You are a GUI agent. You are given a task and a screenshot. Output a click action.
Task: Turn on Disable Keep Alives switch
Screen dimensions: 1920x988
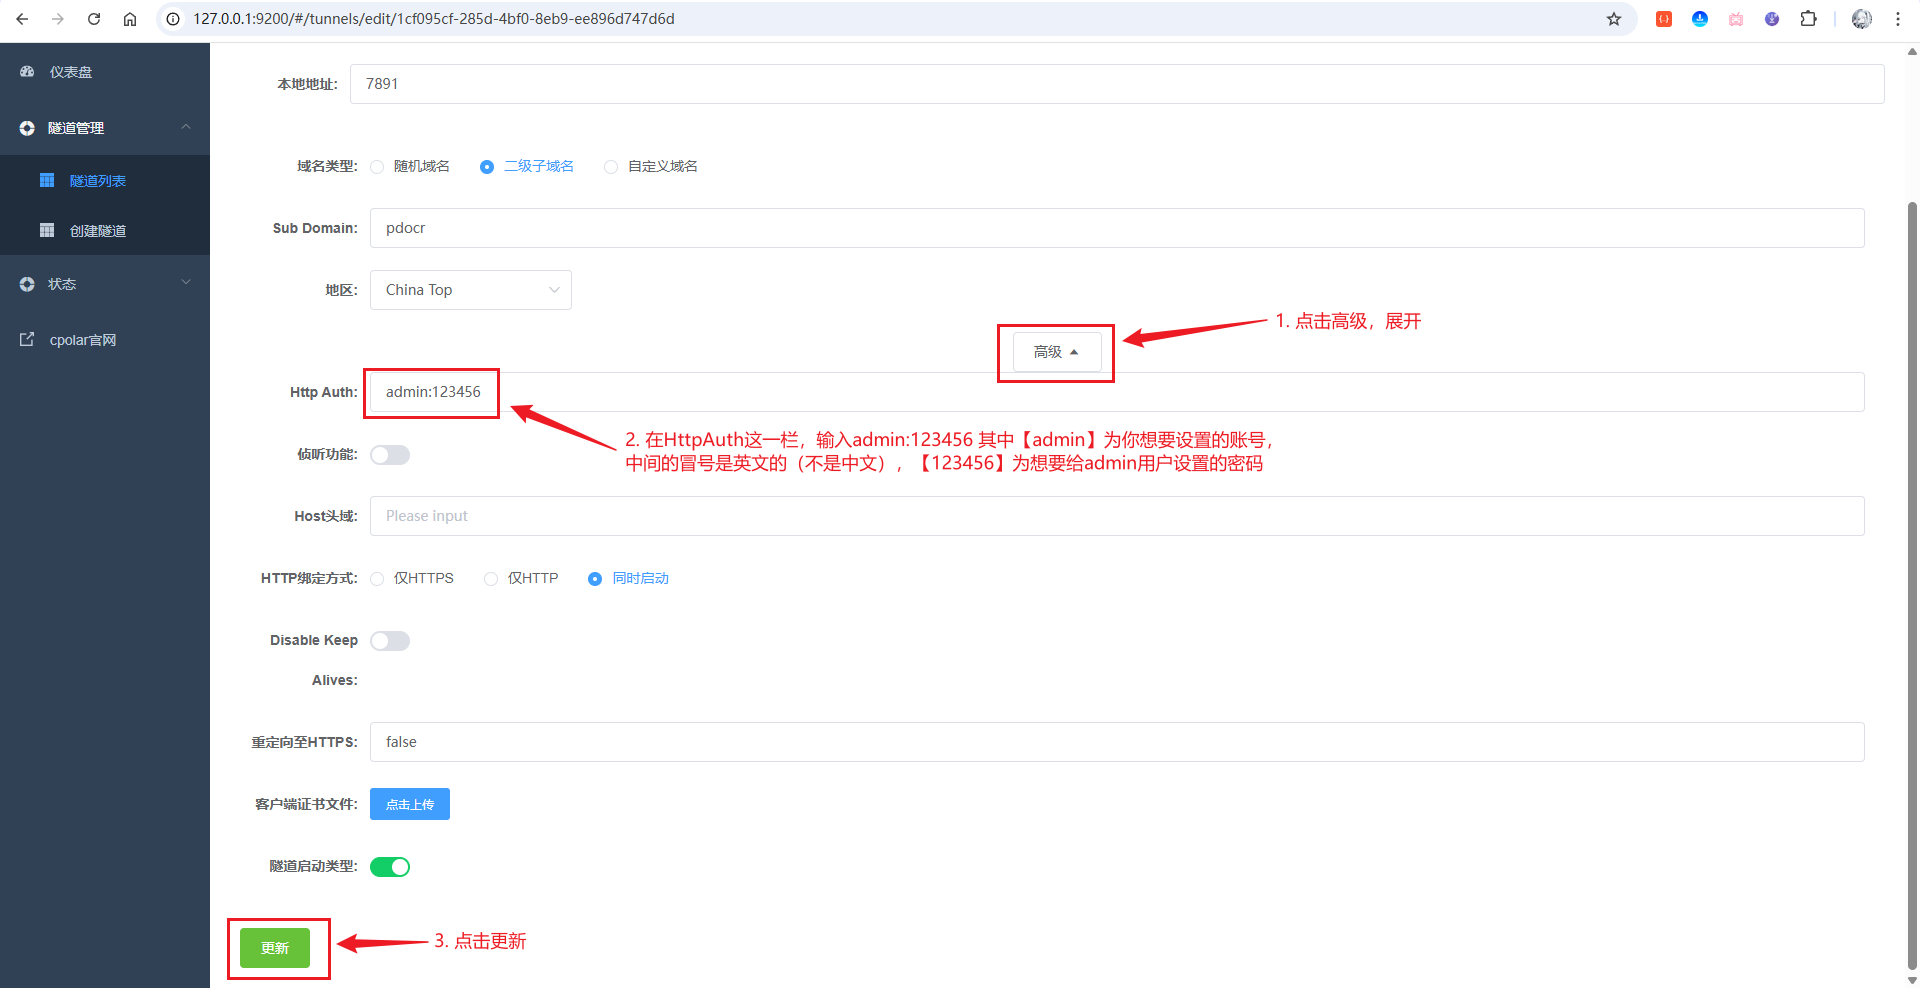[390, 641]
